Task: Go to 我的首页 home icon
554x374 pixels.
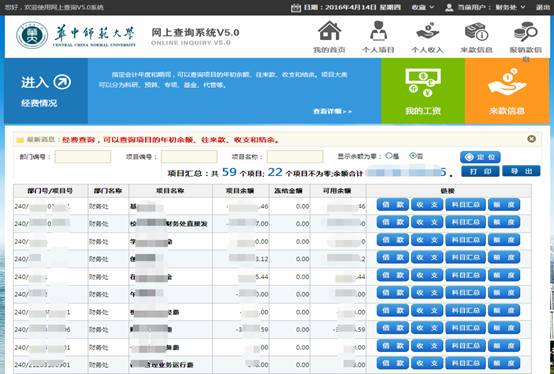Action: 329,31
